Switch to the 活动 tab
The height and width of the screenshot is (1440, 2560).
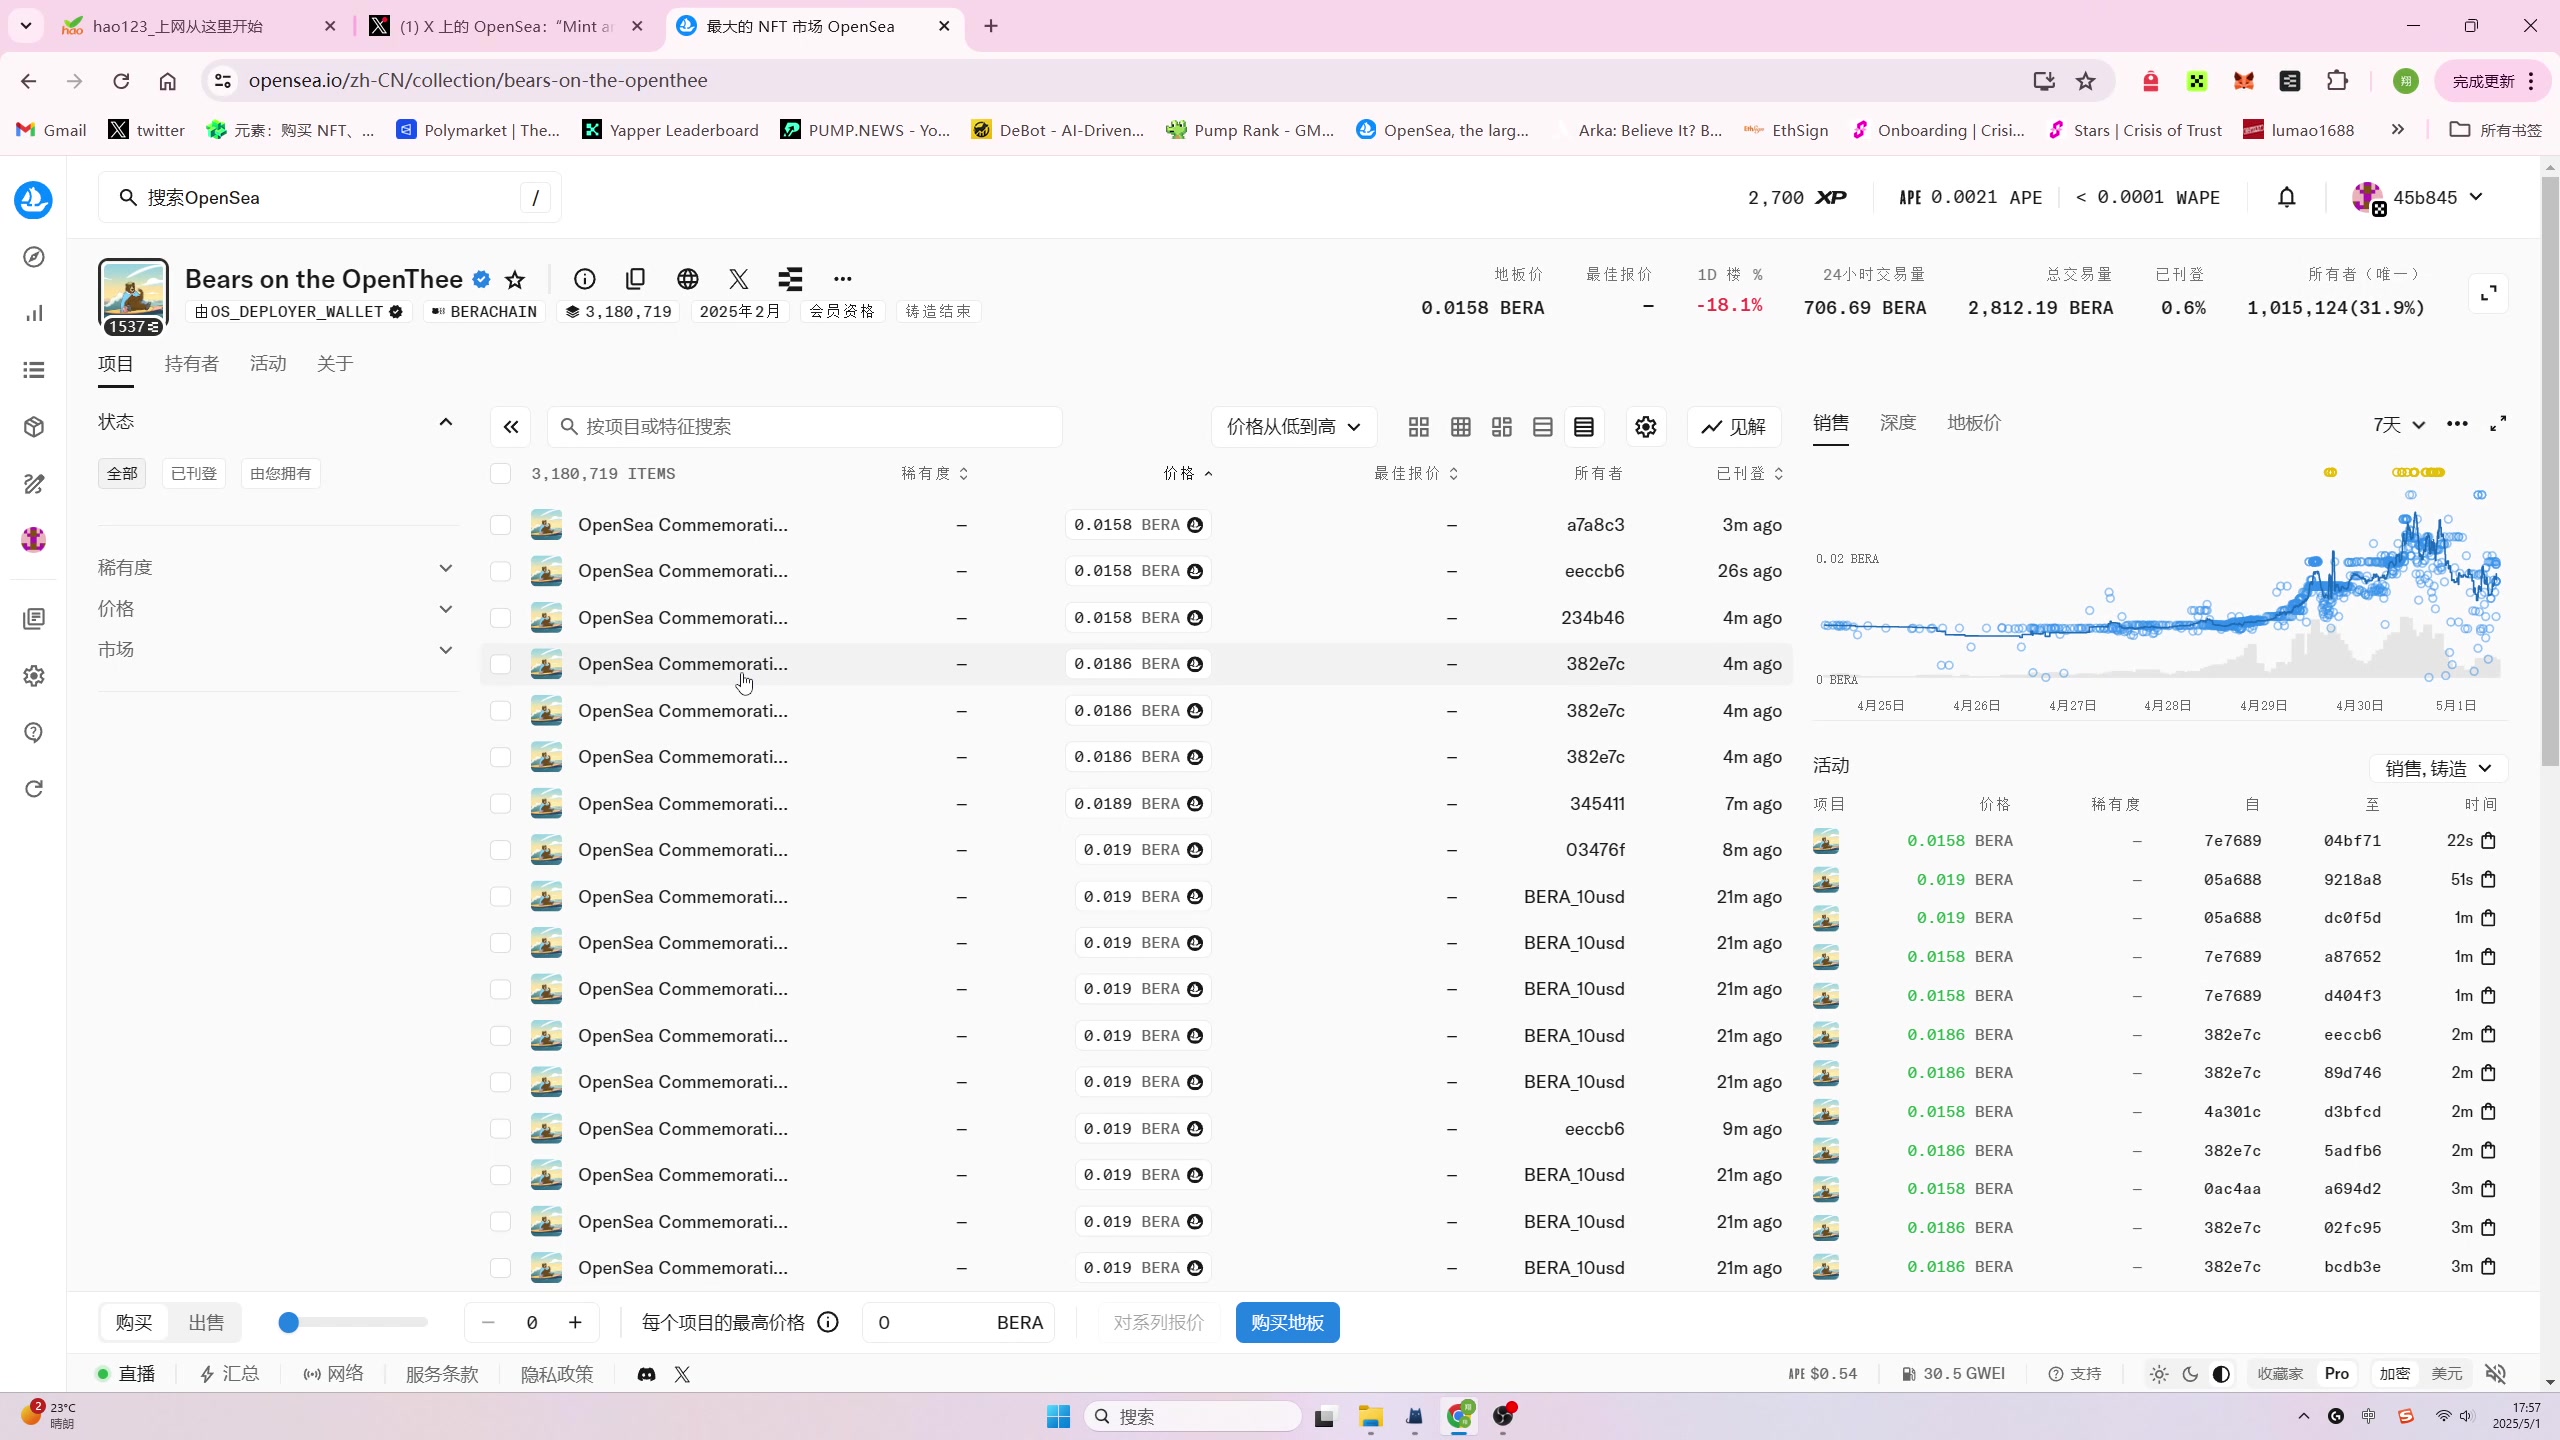click(268, 364)
